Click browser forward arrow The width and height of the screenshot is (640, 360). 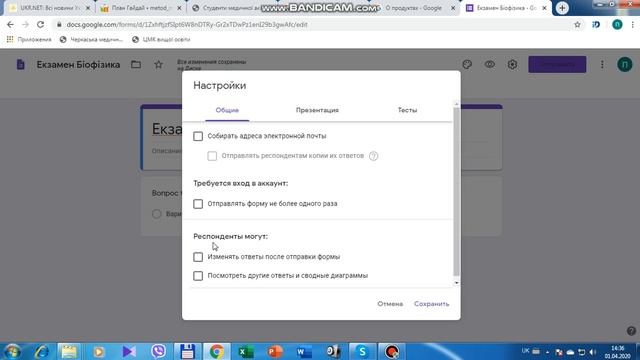(x=25, y=24)
